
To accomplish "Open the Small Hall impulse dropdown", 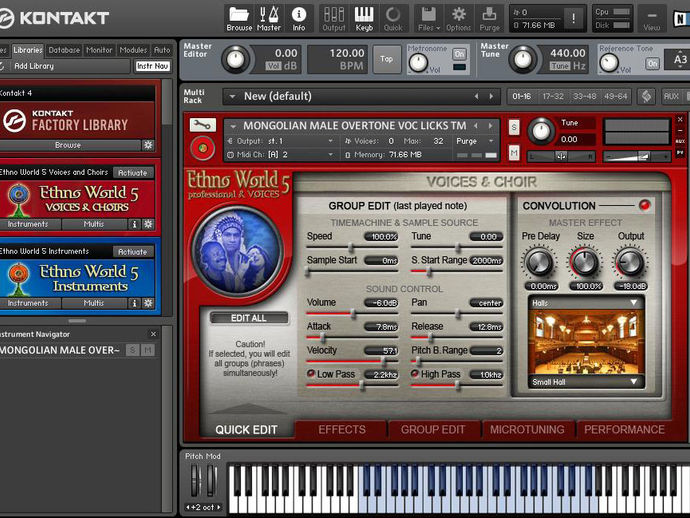I will coord(585,382).
